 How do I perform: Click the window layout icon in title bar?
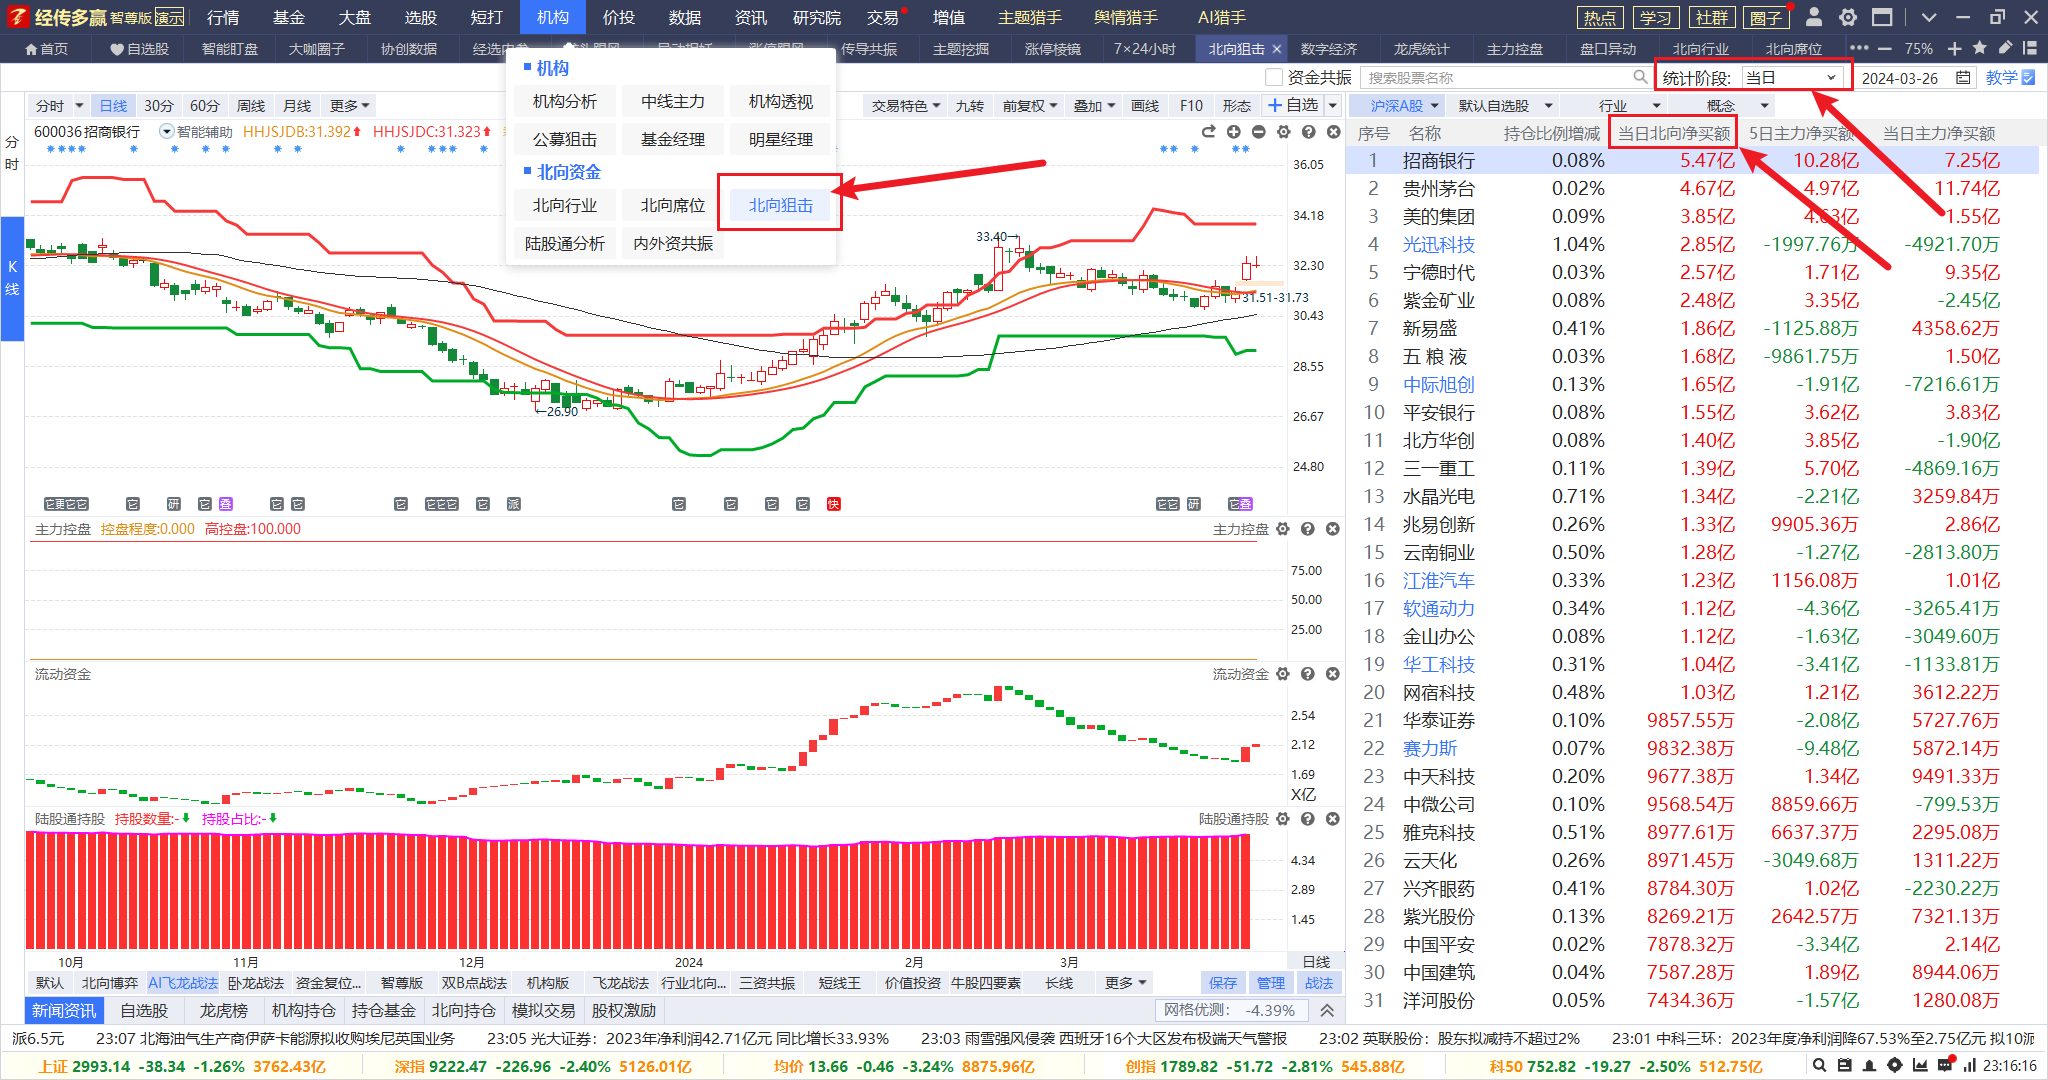click(x=1882, y=17)
